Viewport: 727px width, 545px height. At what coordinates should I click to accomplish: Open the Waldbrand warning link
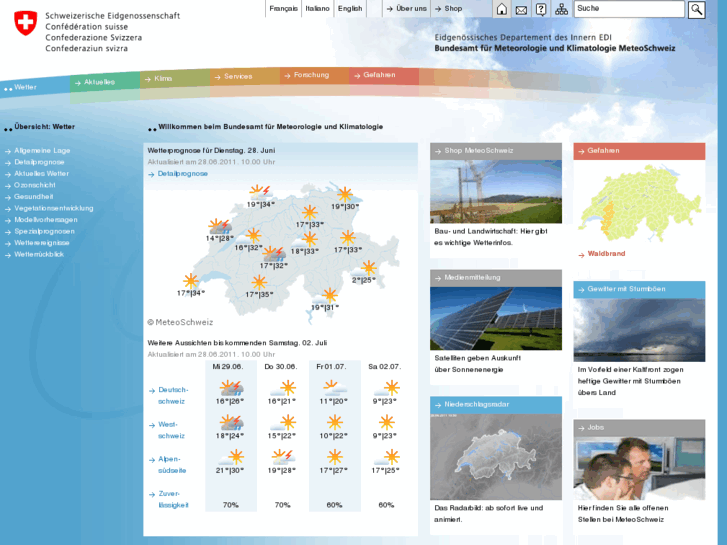[x=606, y=254]
